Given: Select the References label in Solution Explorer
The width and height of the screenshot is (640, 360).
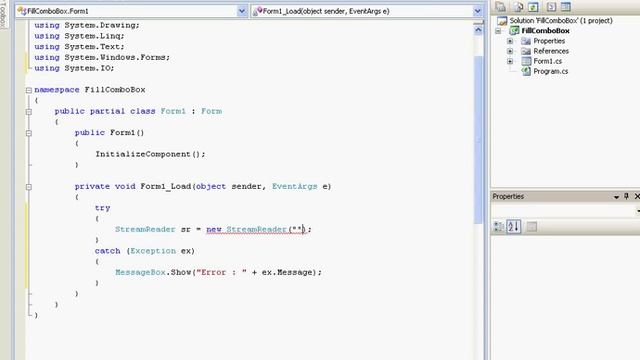Looking at the screenshot, I should [551, 51].
